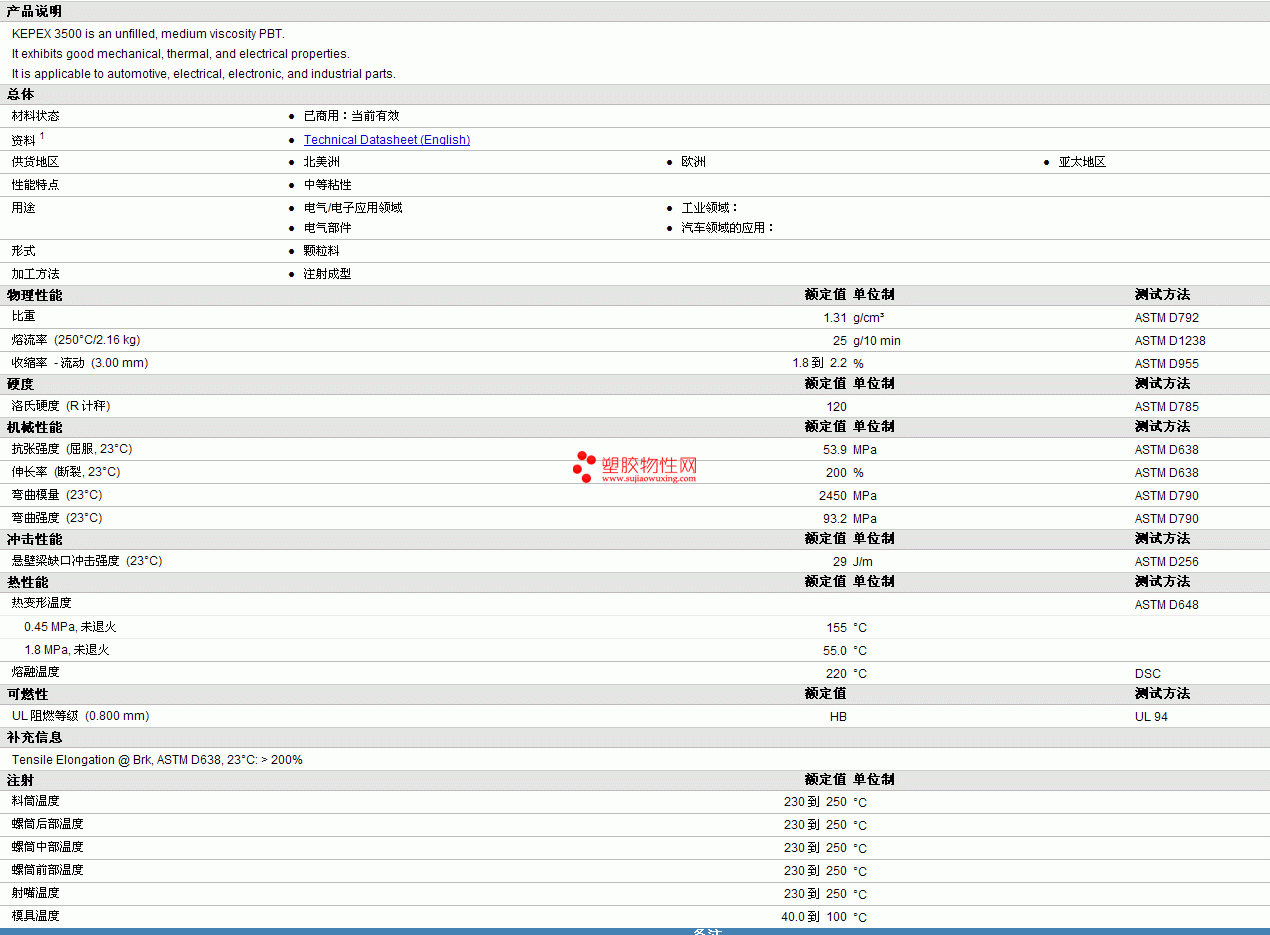Select the 热性能 section header
Viewport: 1270px width, 935px height.
[28, 582]
